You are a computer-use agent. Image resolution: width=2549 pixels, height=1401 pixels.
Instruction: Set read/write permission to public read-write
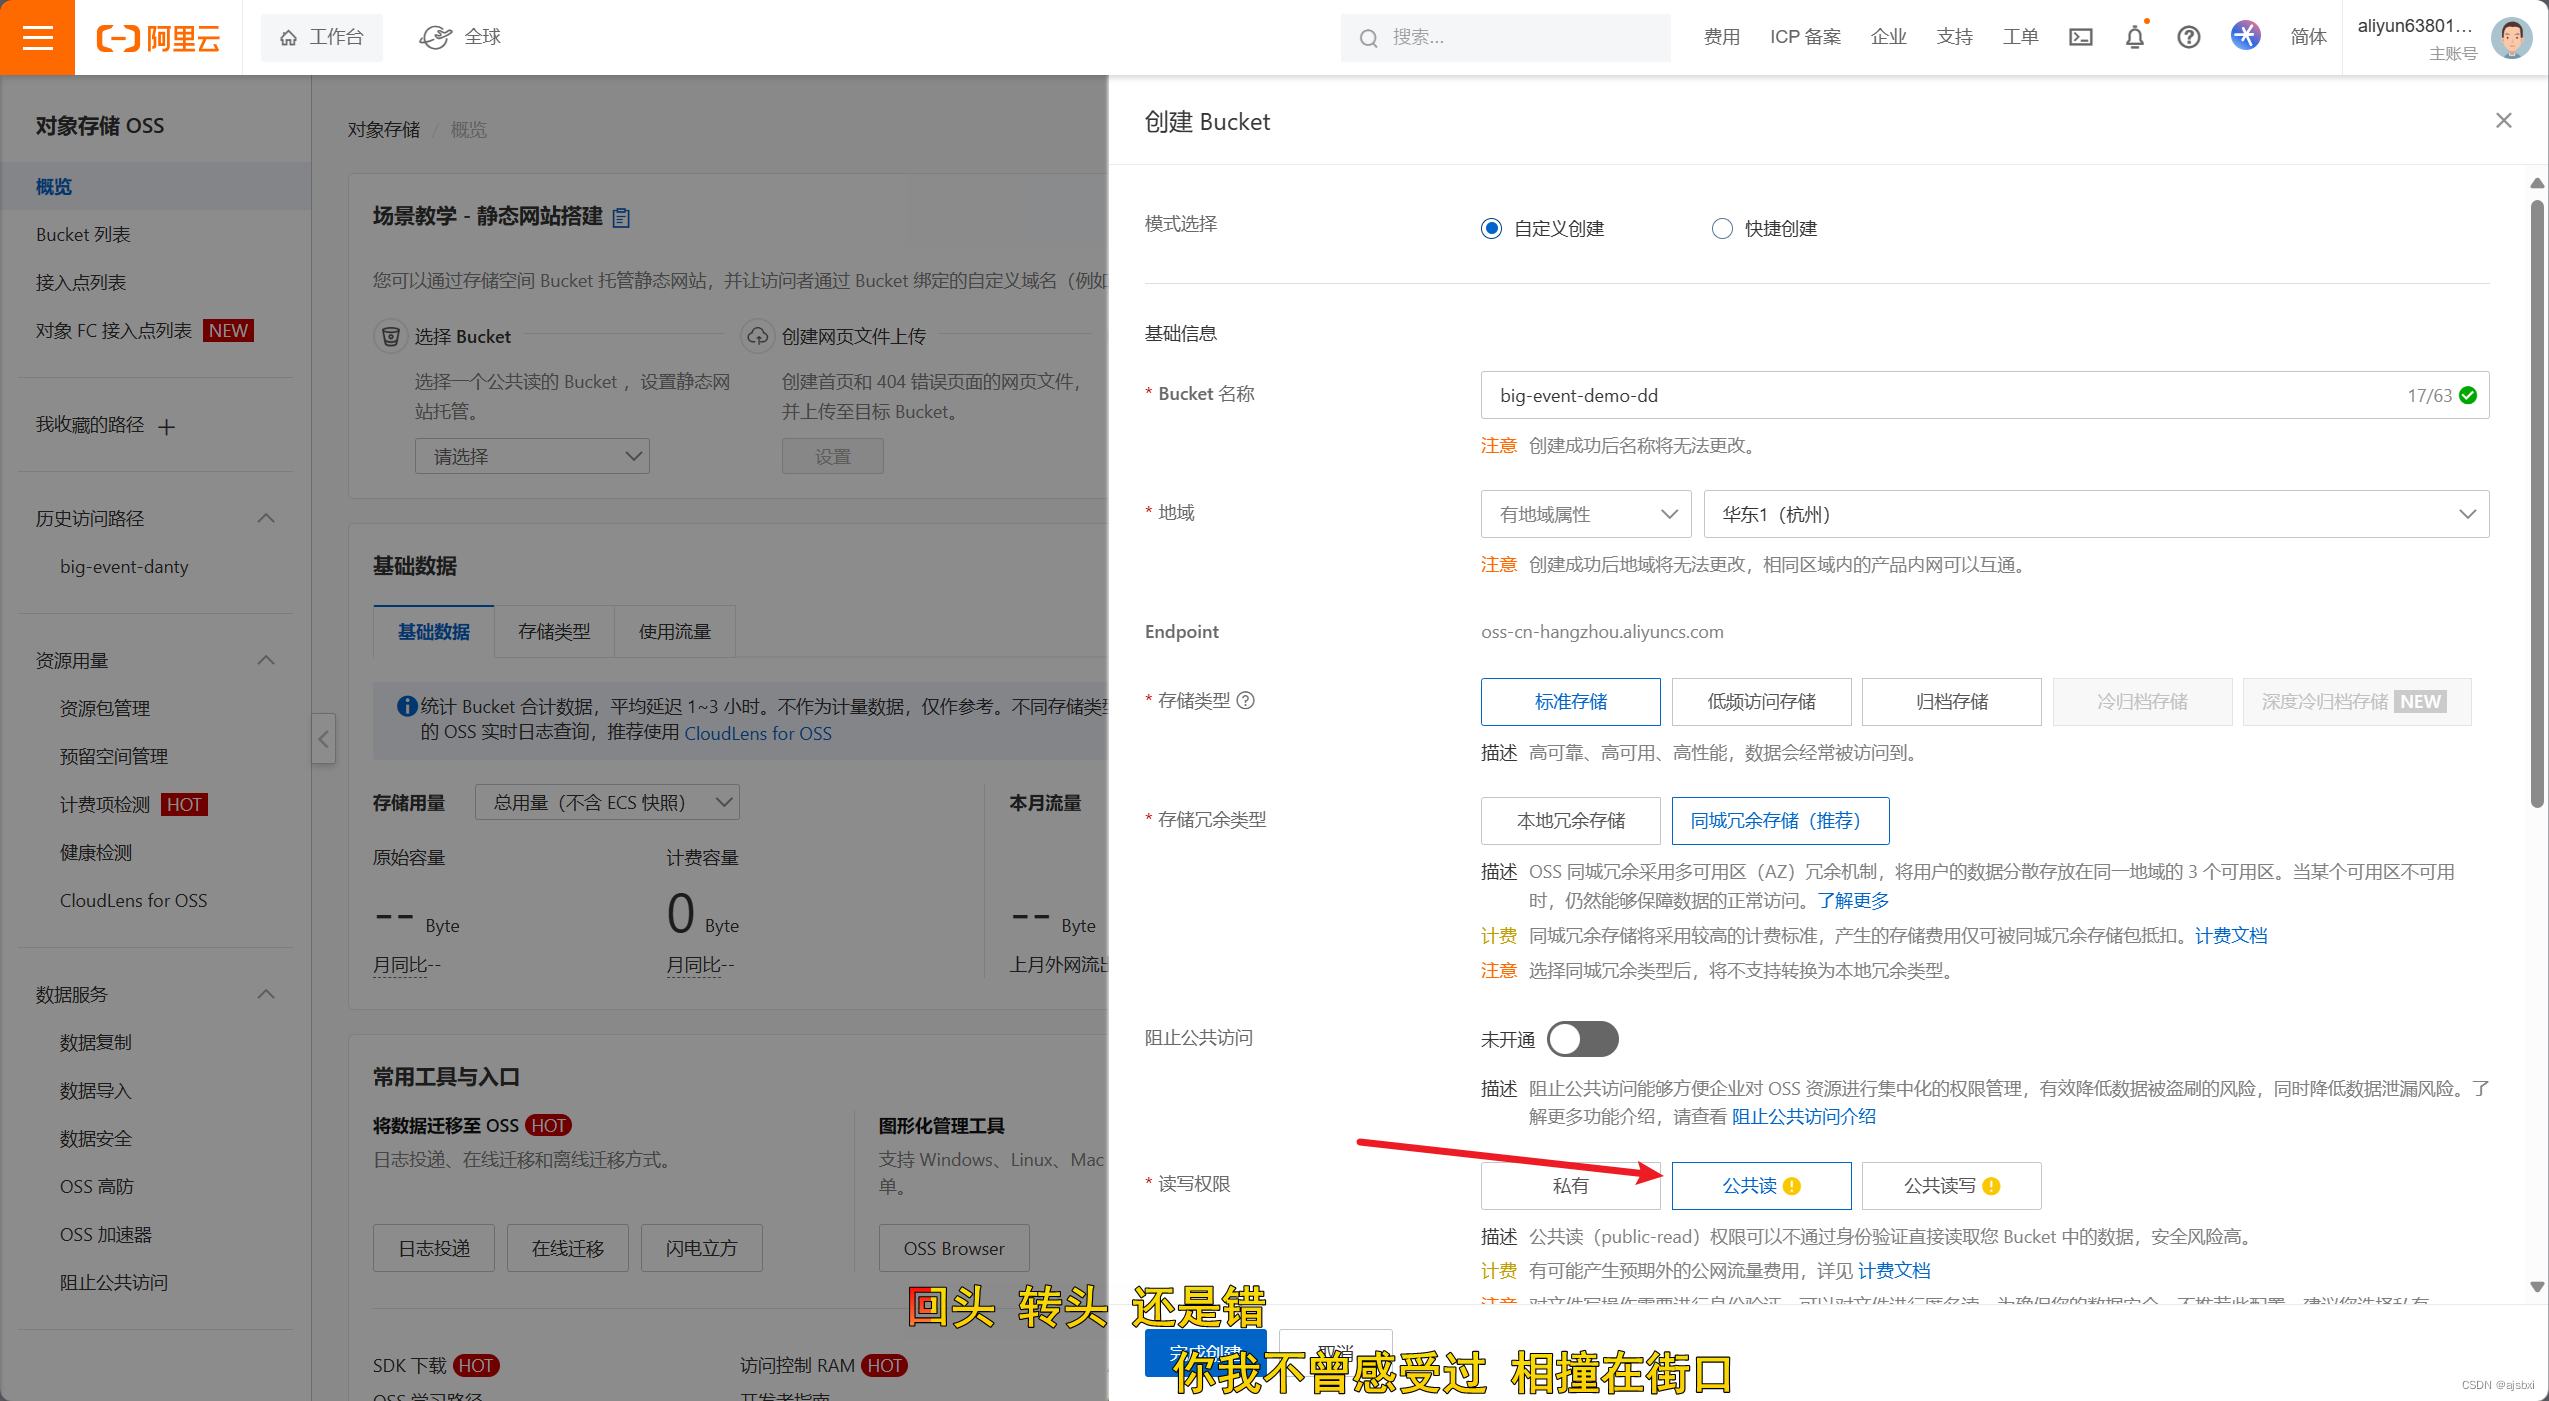[1951, 1186]
